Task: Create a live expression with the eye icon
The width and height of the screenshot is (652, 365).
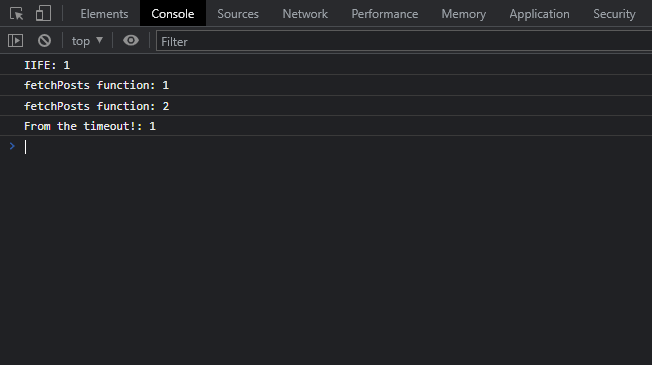Action: 131,41
